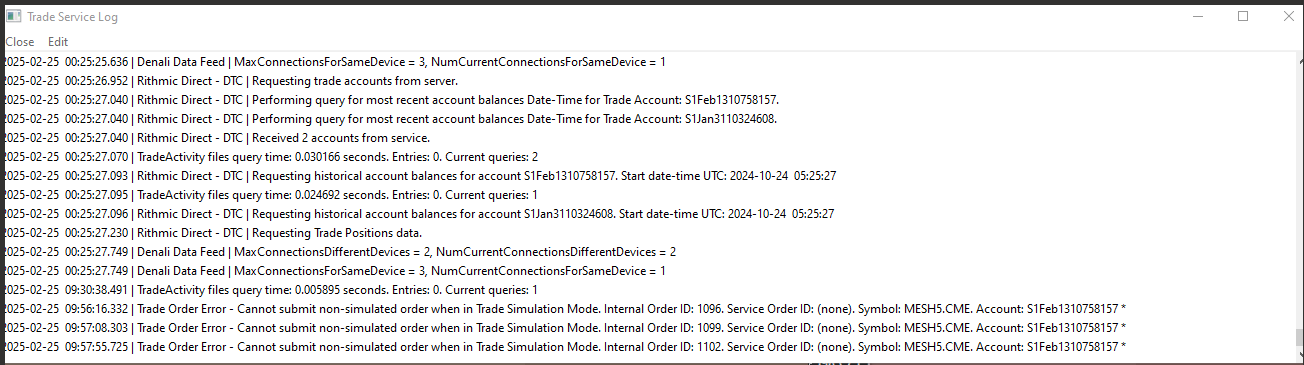This screenshot has width=1304, height=365.
Task: Click the vertical scrollbar up arrow
Action: click(x=1299, y=59)
